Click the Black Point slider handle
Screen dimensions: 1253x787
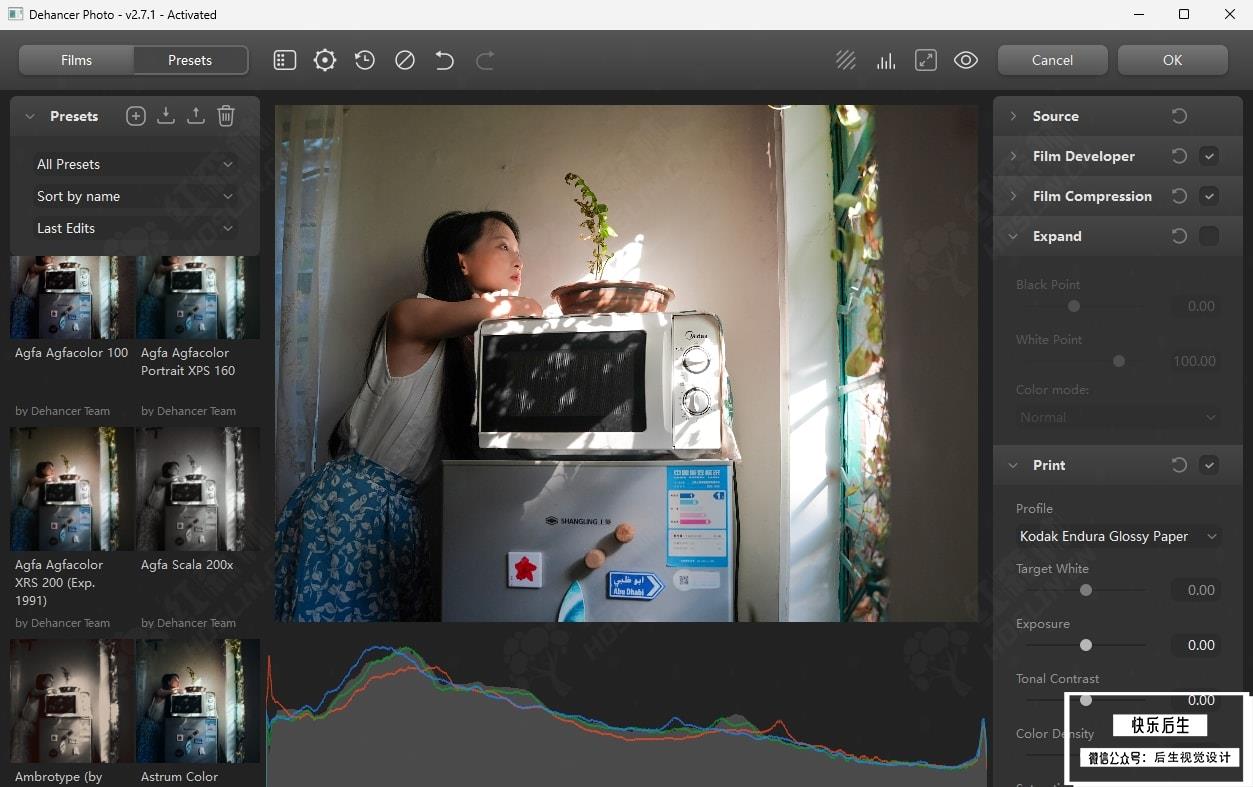(x=1074, y=306)
